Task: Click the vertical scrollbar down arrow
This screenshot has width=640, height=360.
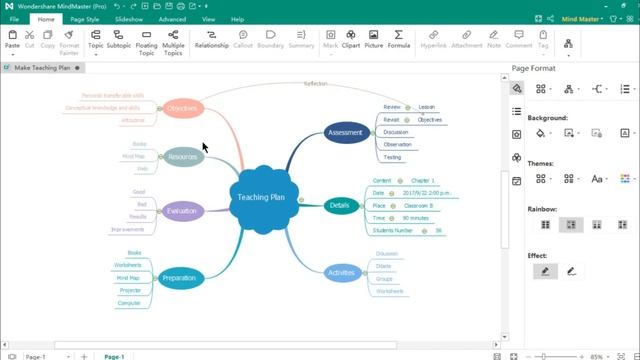Action: 504,337
